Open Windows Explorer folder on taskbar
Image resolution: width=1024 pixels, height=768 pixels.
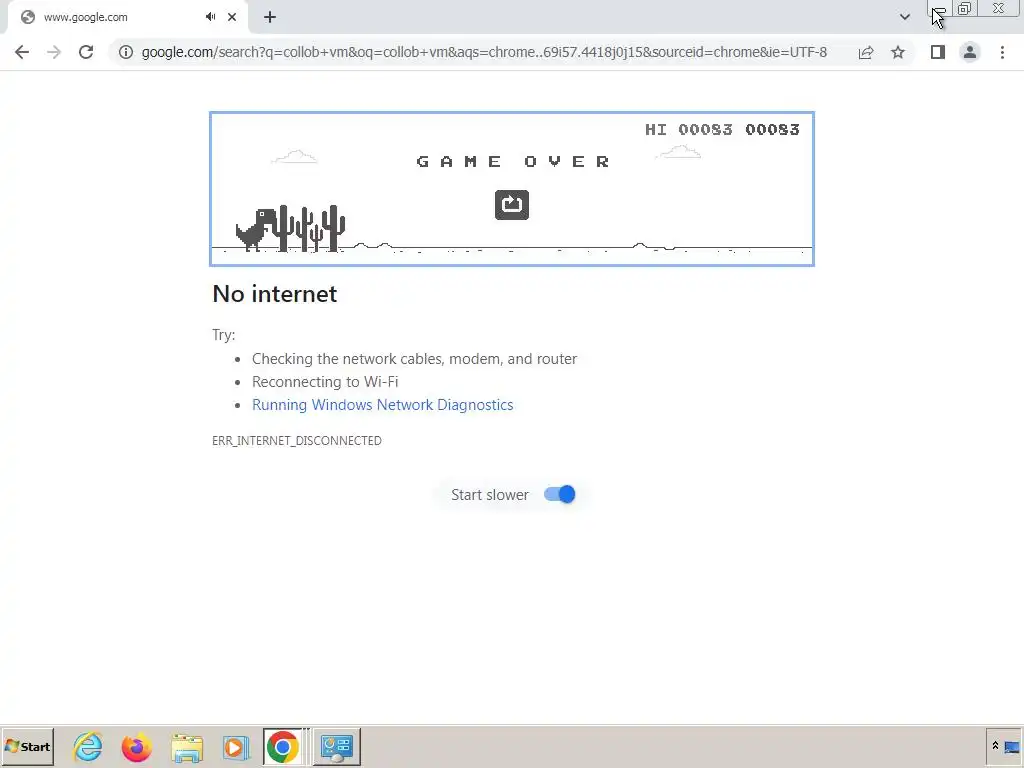(x=187, y=746)
